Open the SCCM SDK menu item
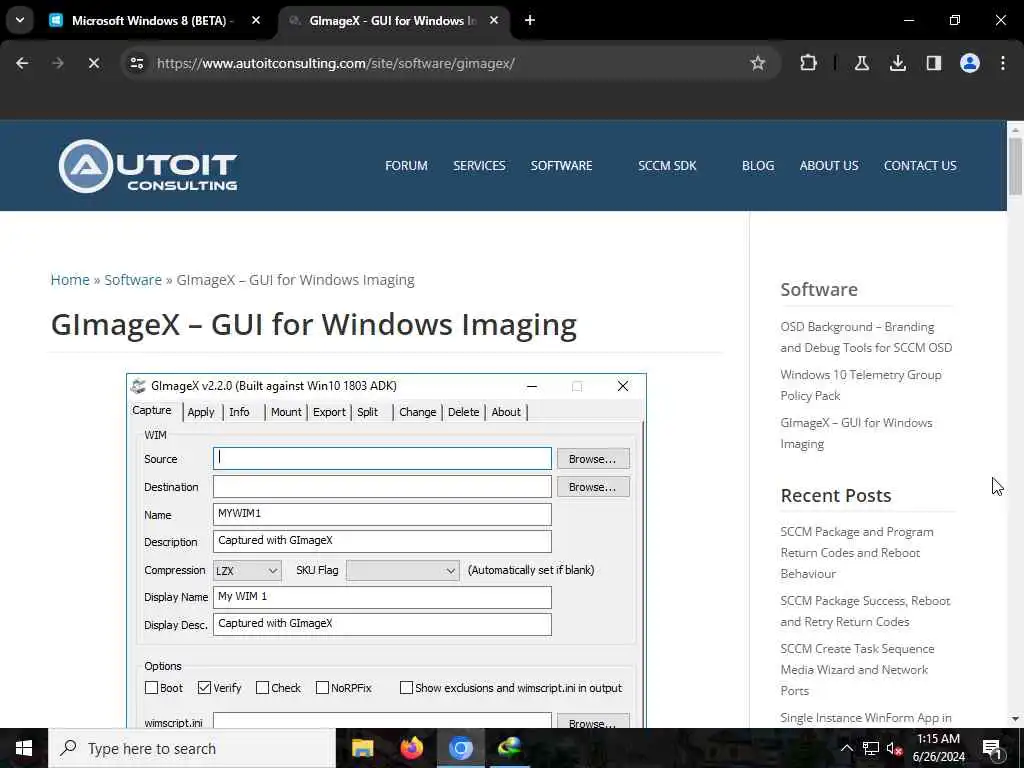The height and width of the screenshot is (768, 1024). tap(667, 166)
